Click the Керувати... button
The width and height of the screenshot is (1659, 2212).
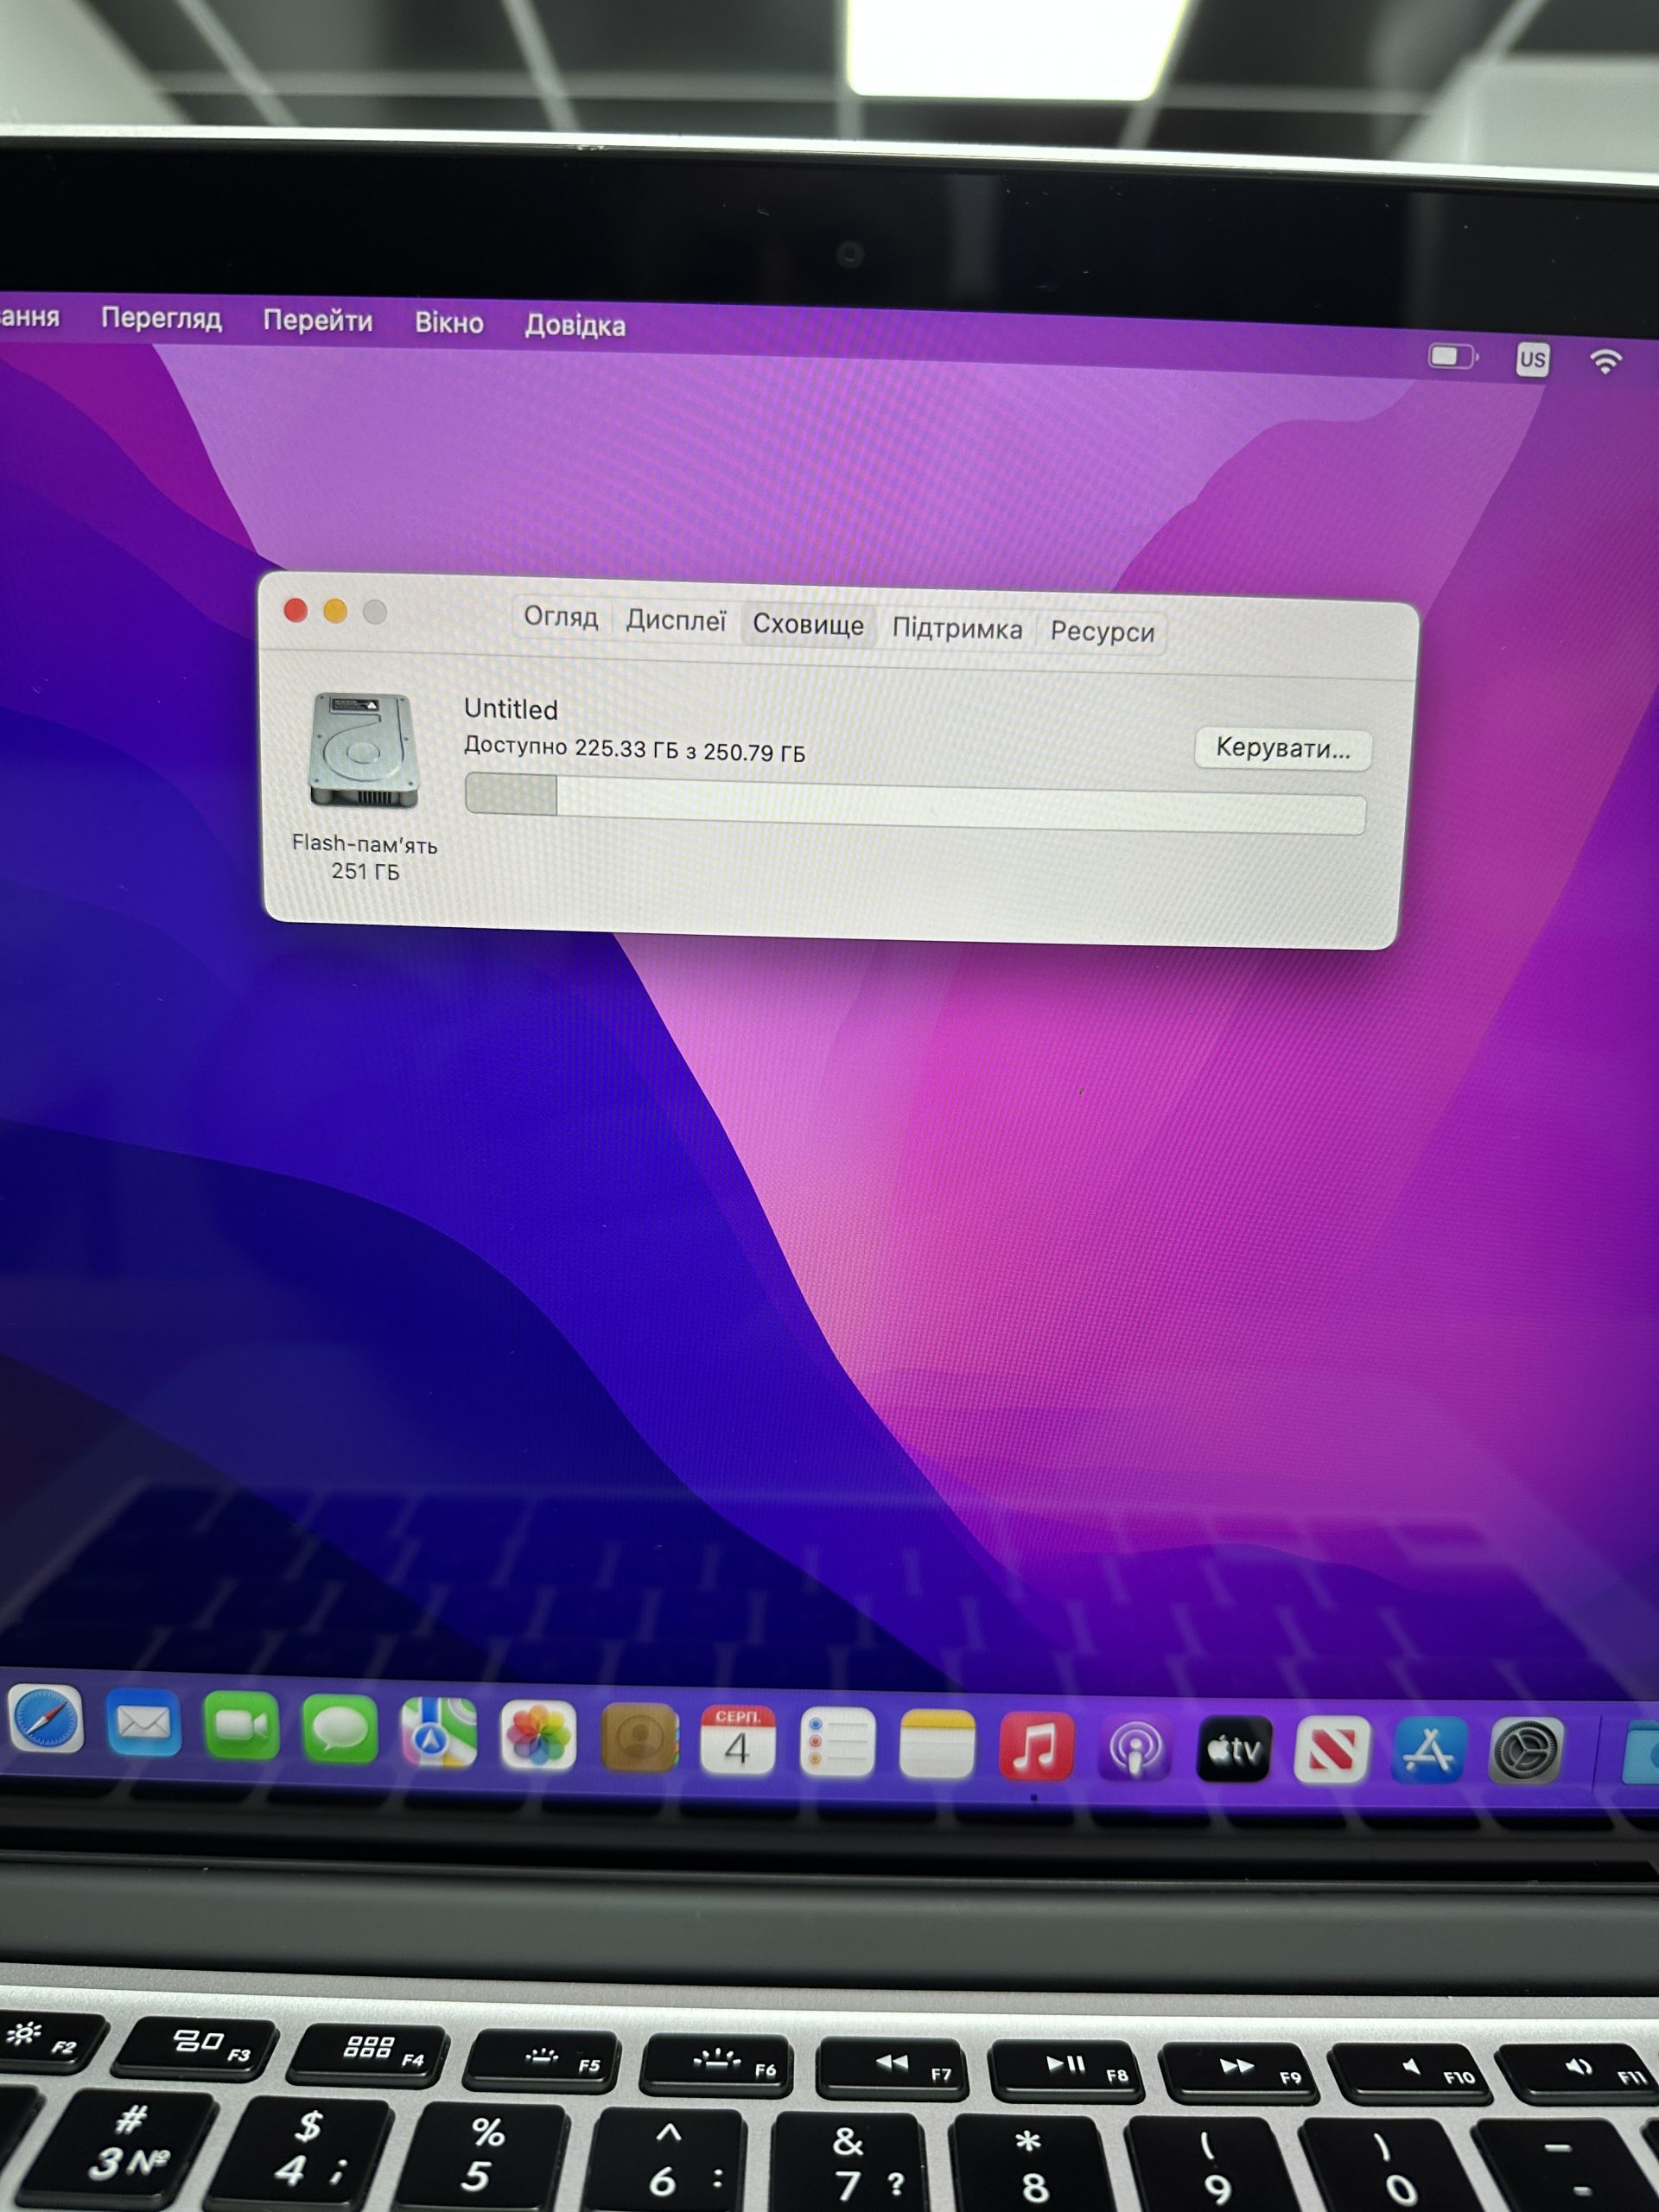coord(1283,748)
